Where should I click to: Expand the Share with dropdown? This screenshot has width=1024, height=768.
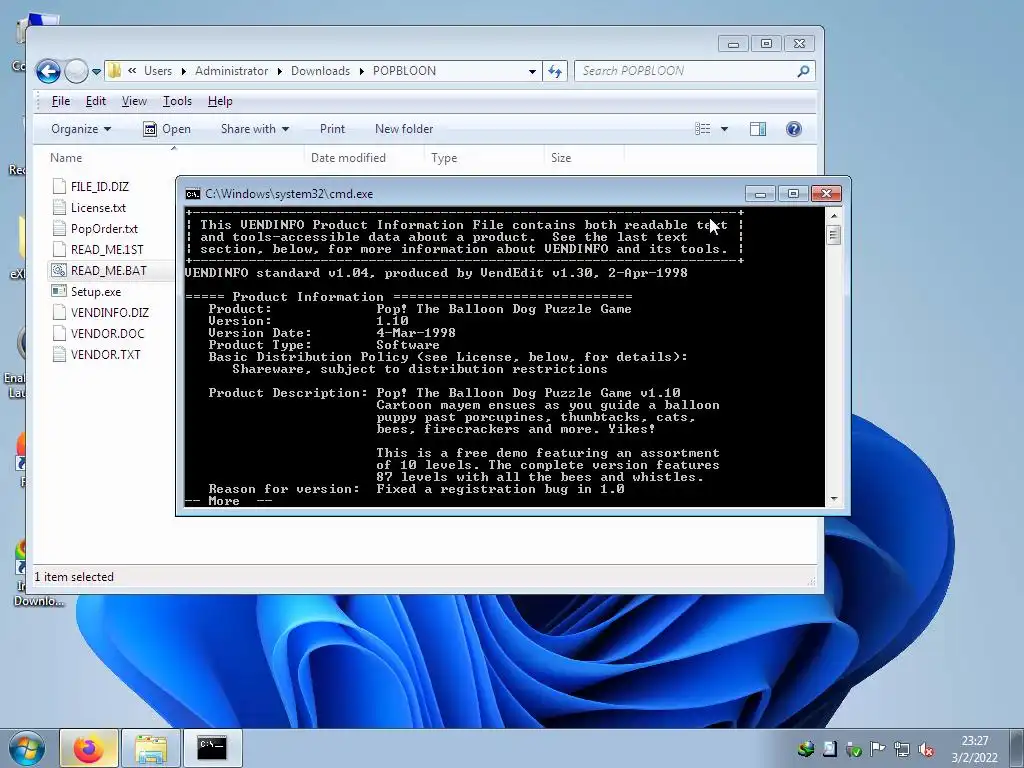[255, 129]
